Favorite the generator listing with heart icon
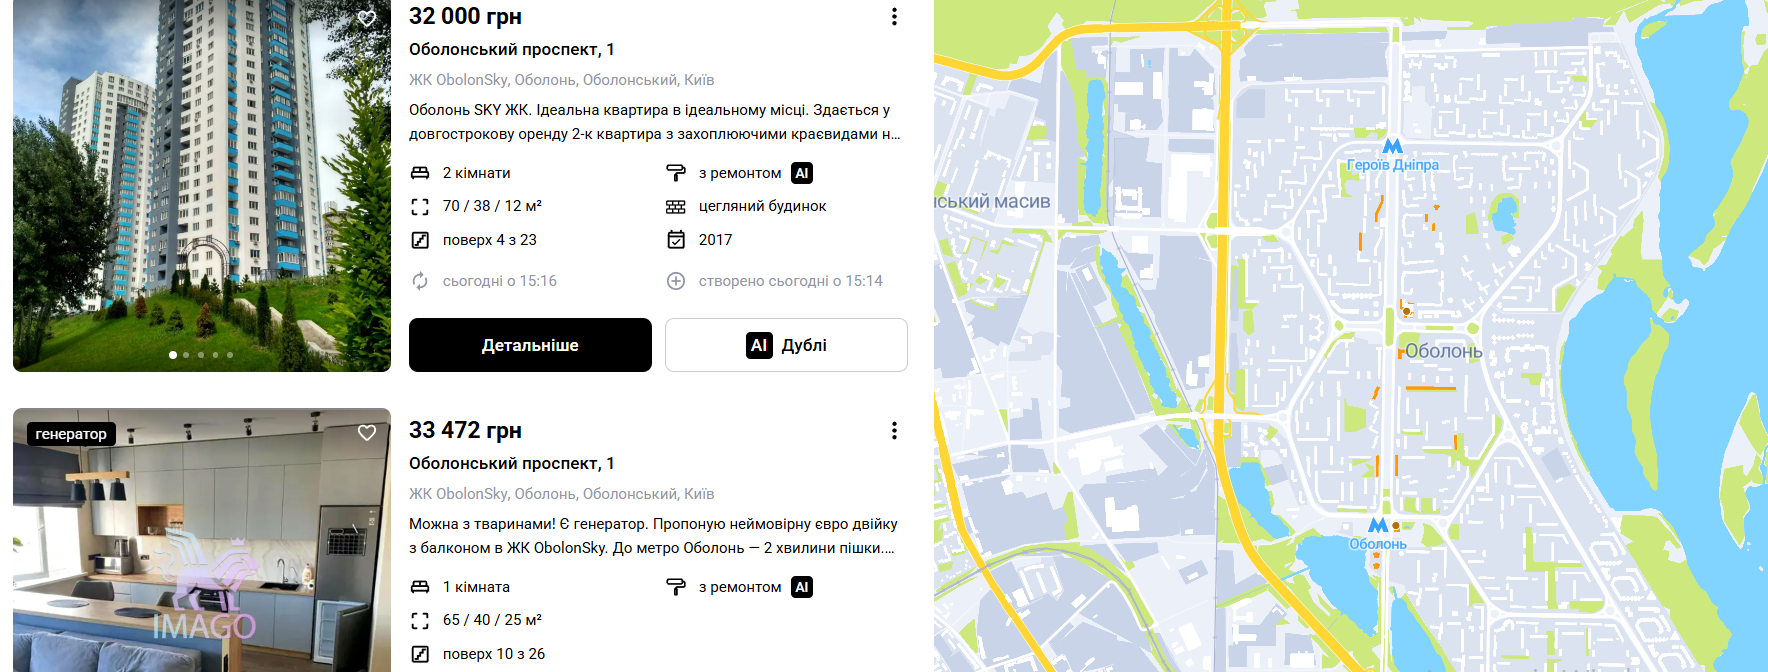Image resolution: width=1768 pixels, height=672 pixels. tap(367, 432)
